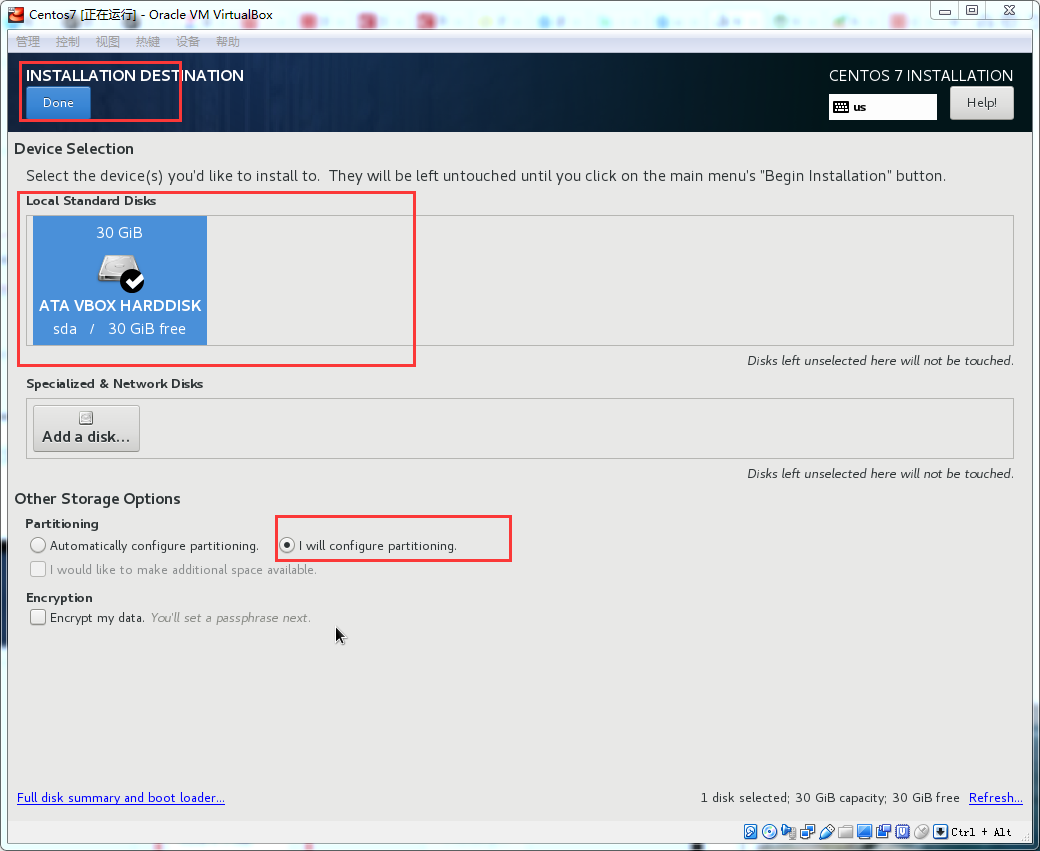1040x851 pixels.
Task: Select Automatically configure partitioning
Action: tap(37, 544)
